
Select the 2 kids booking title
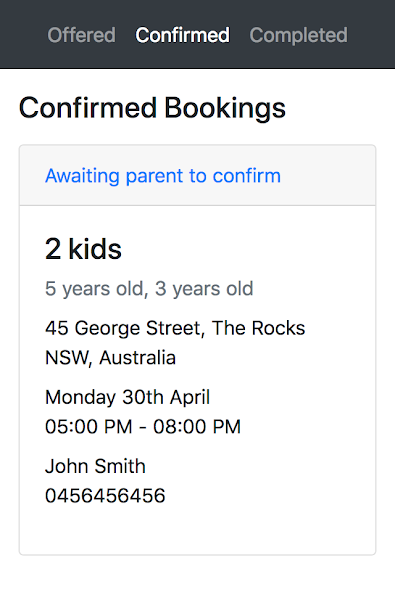(x=83, y=249)
